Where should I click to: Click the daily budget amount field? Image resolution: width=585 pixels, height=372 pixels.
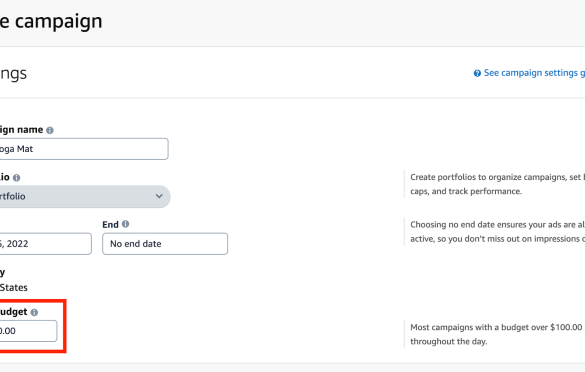28,331
